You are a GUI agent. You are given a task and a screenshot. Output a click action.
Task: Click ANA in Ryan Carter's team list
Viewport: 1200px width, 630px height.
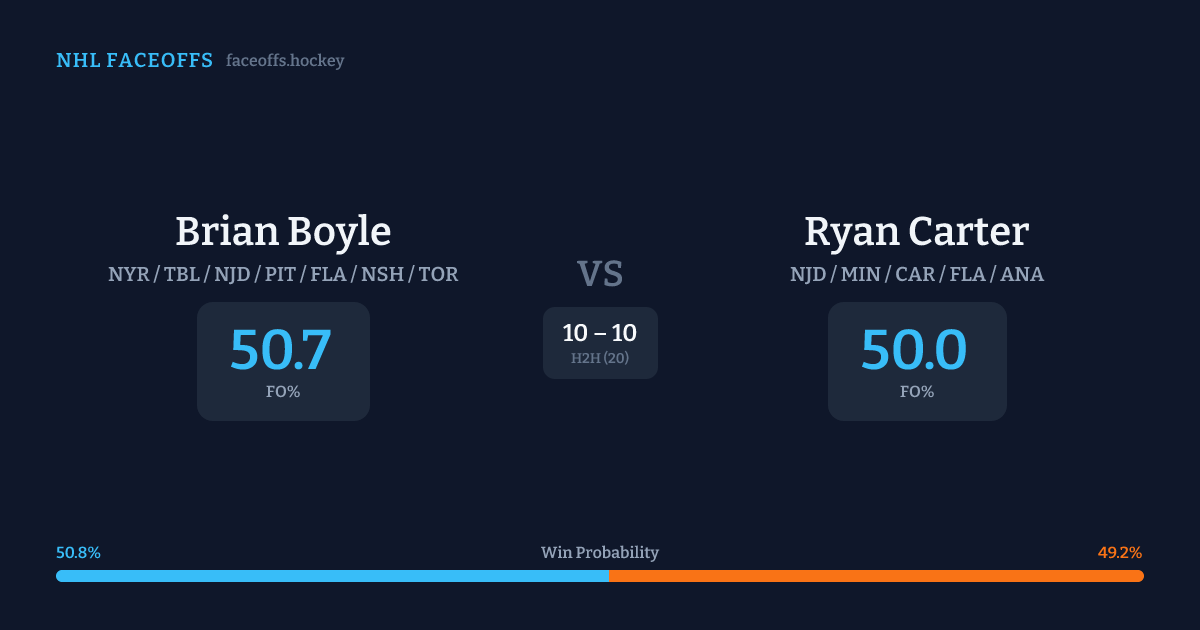[1022, 274]
